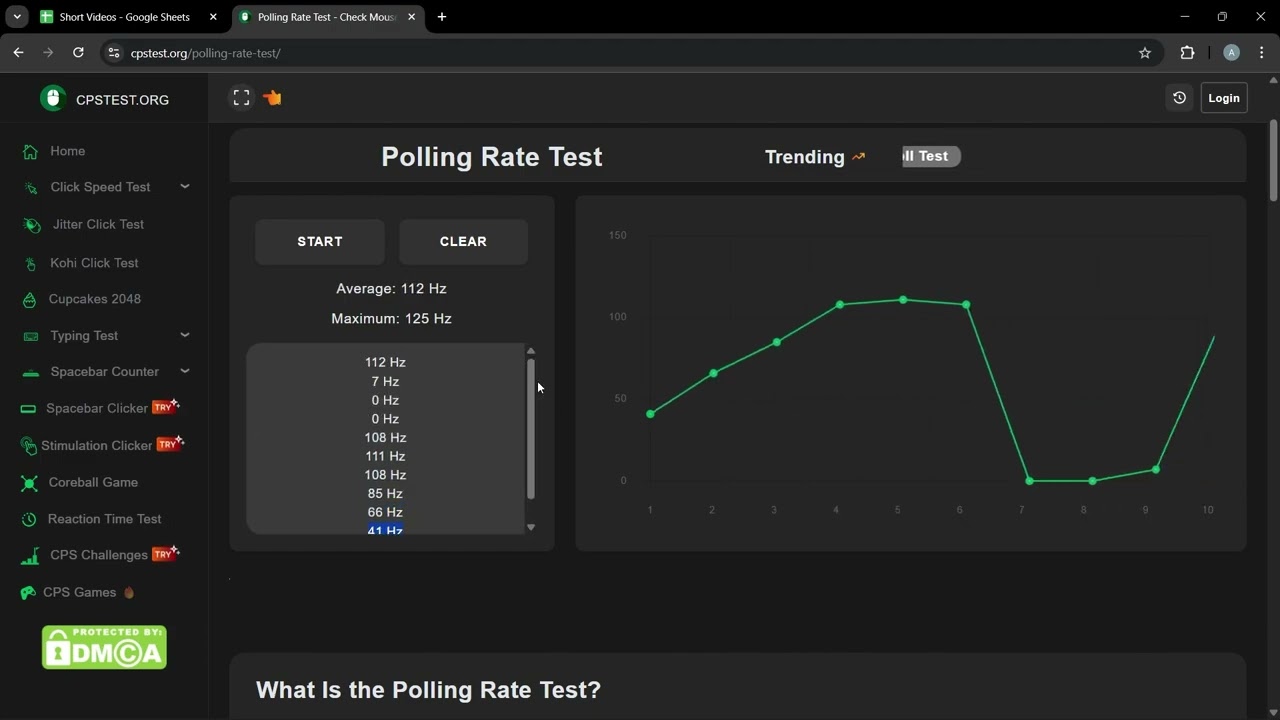
Task: Click the 7 Hz list entry
Action: (x=385, y=381)
